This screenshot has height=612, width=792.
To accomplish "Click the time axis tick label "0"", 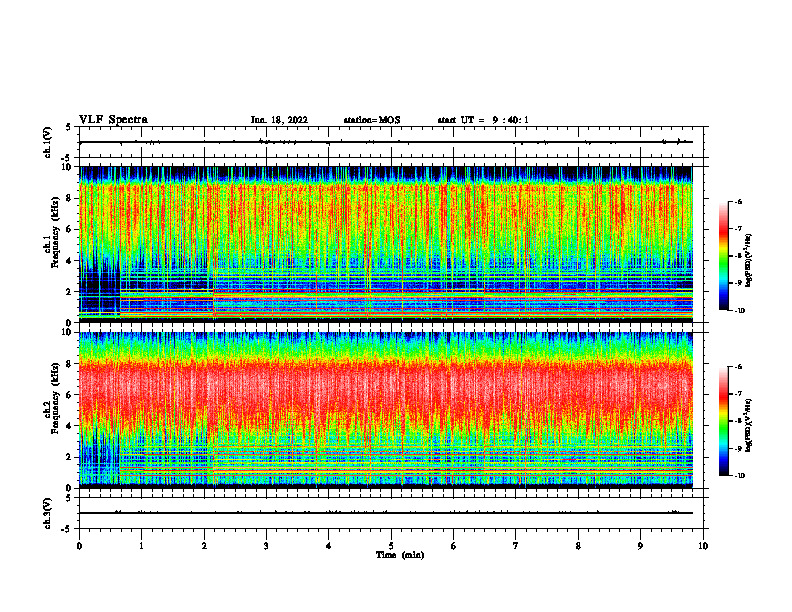I will [79, 546].
